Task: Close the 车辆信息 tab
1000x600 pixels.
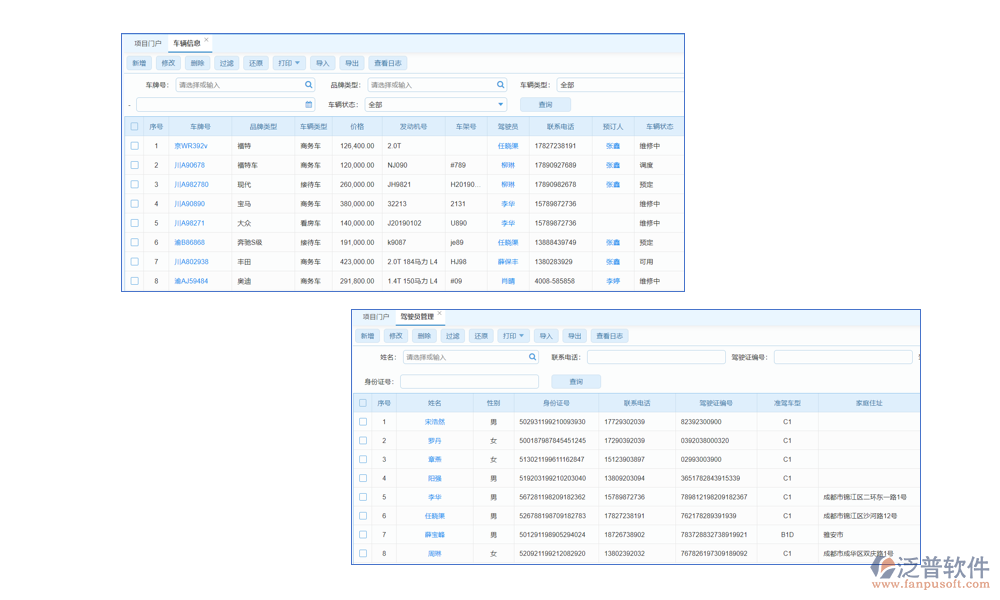Action: coord(207,41)
